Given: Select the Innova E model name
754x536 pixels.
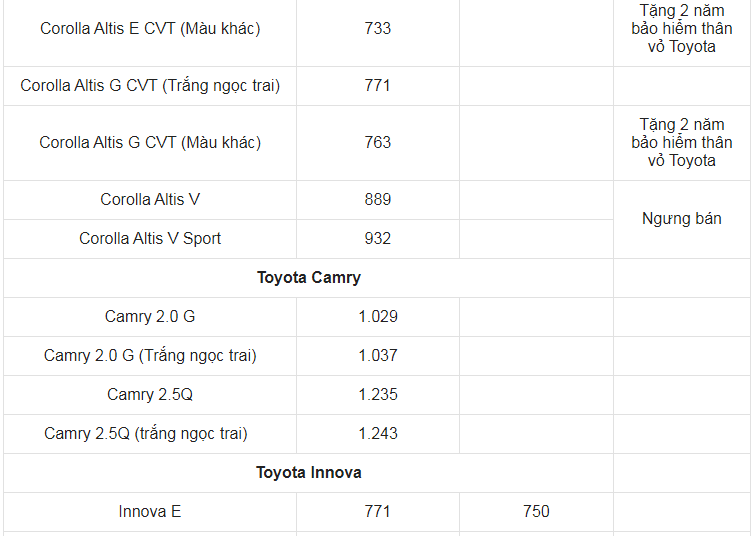Looking at the screenshot, I should (x=150, y=511).
